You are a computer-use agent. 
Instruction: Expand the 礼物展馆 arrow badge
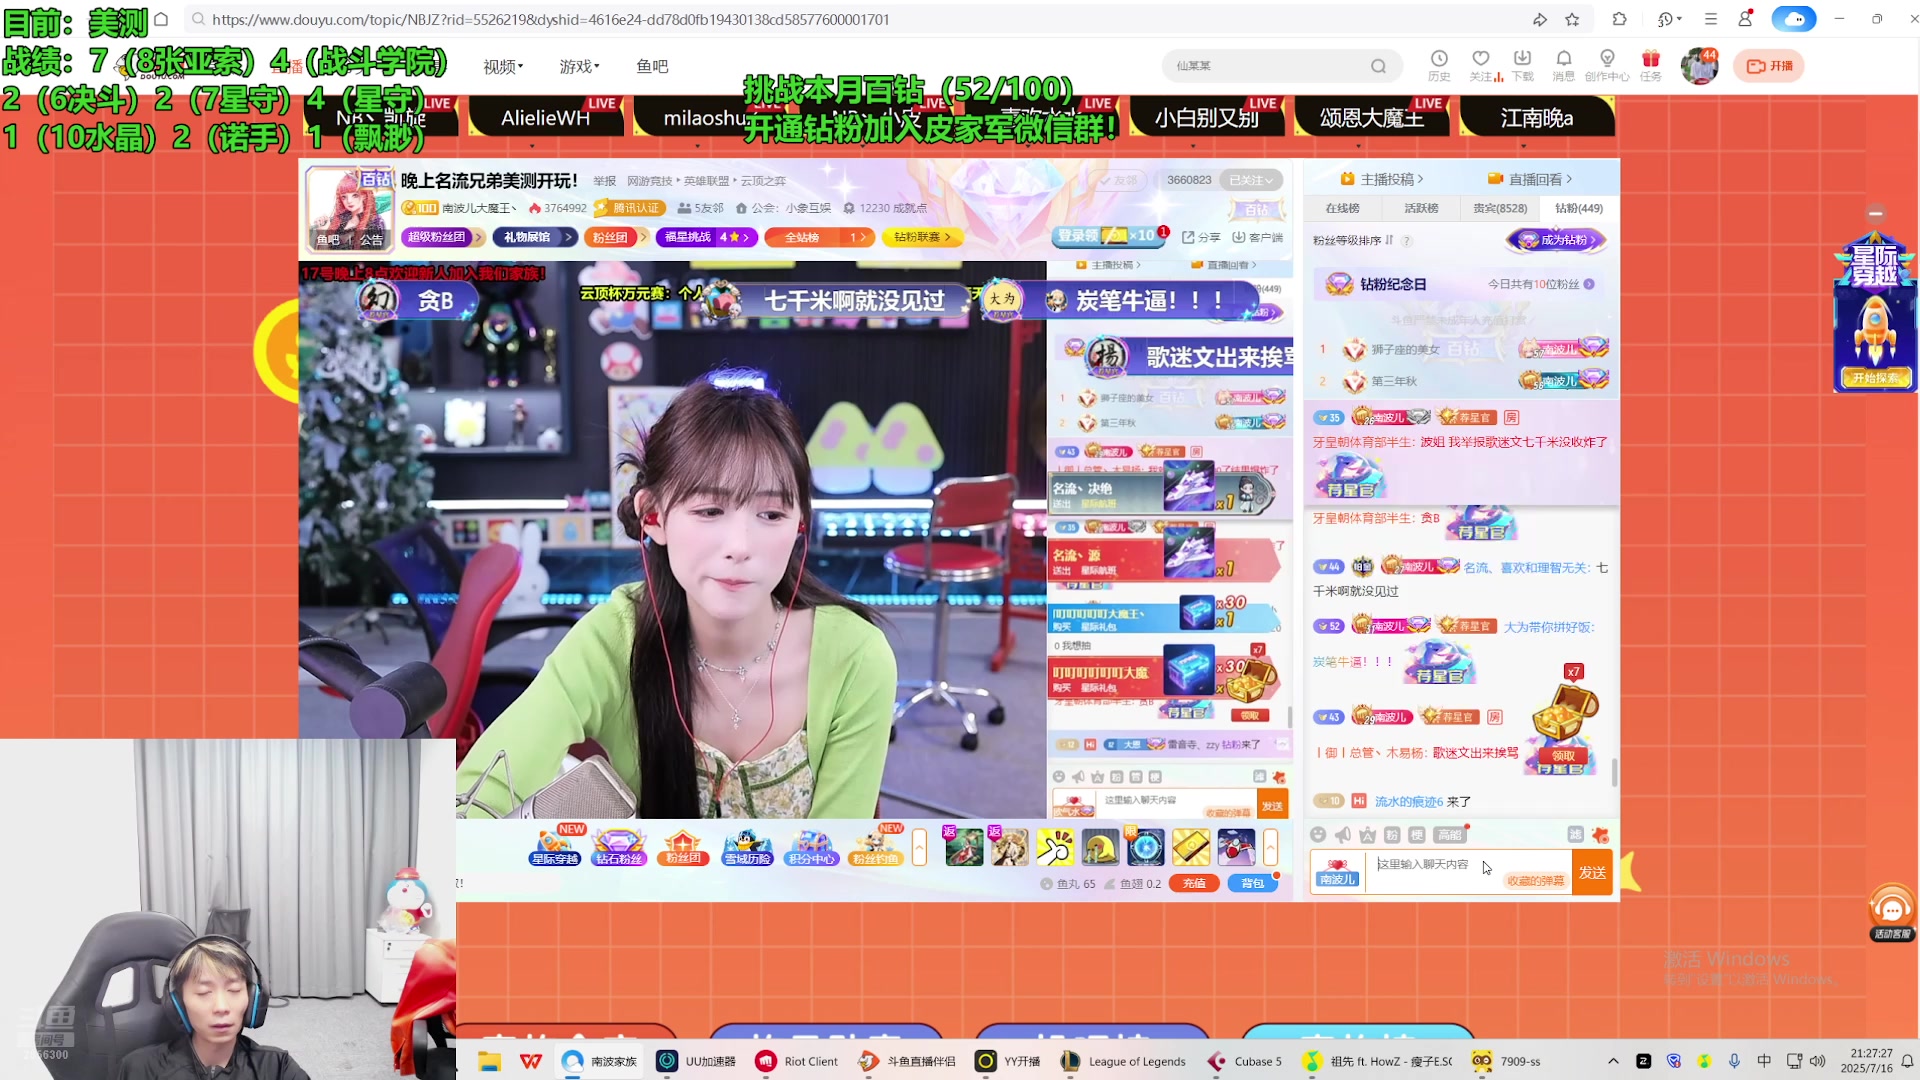pos(534,237)
